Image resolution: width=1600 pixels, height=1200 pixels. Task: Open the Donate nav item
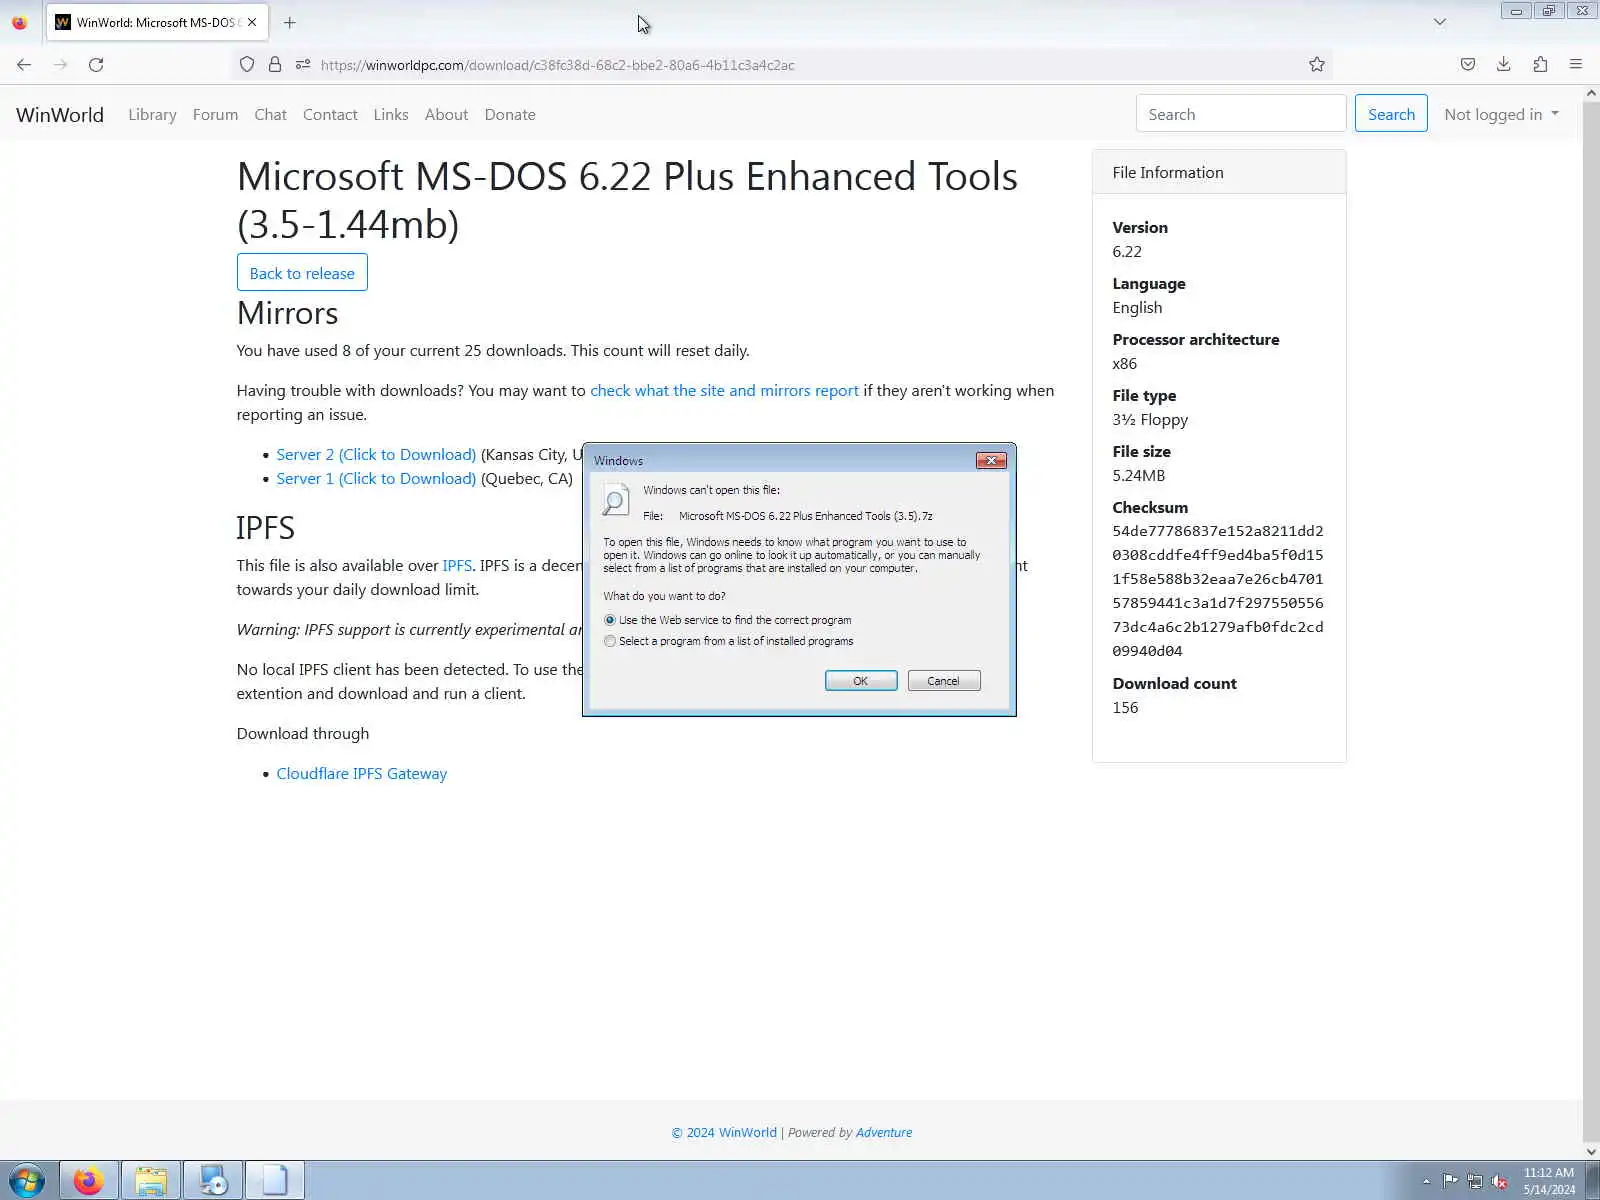(x=510, y=115)
